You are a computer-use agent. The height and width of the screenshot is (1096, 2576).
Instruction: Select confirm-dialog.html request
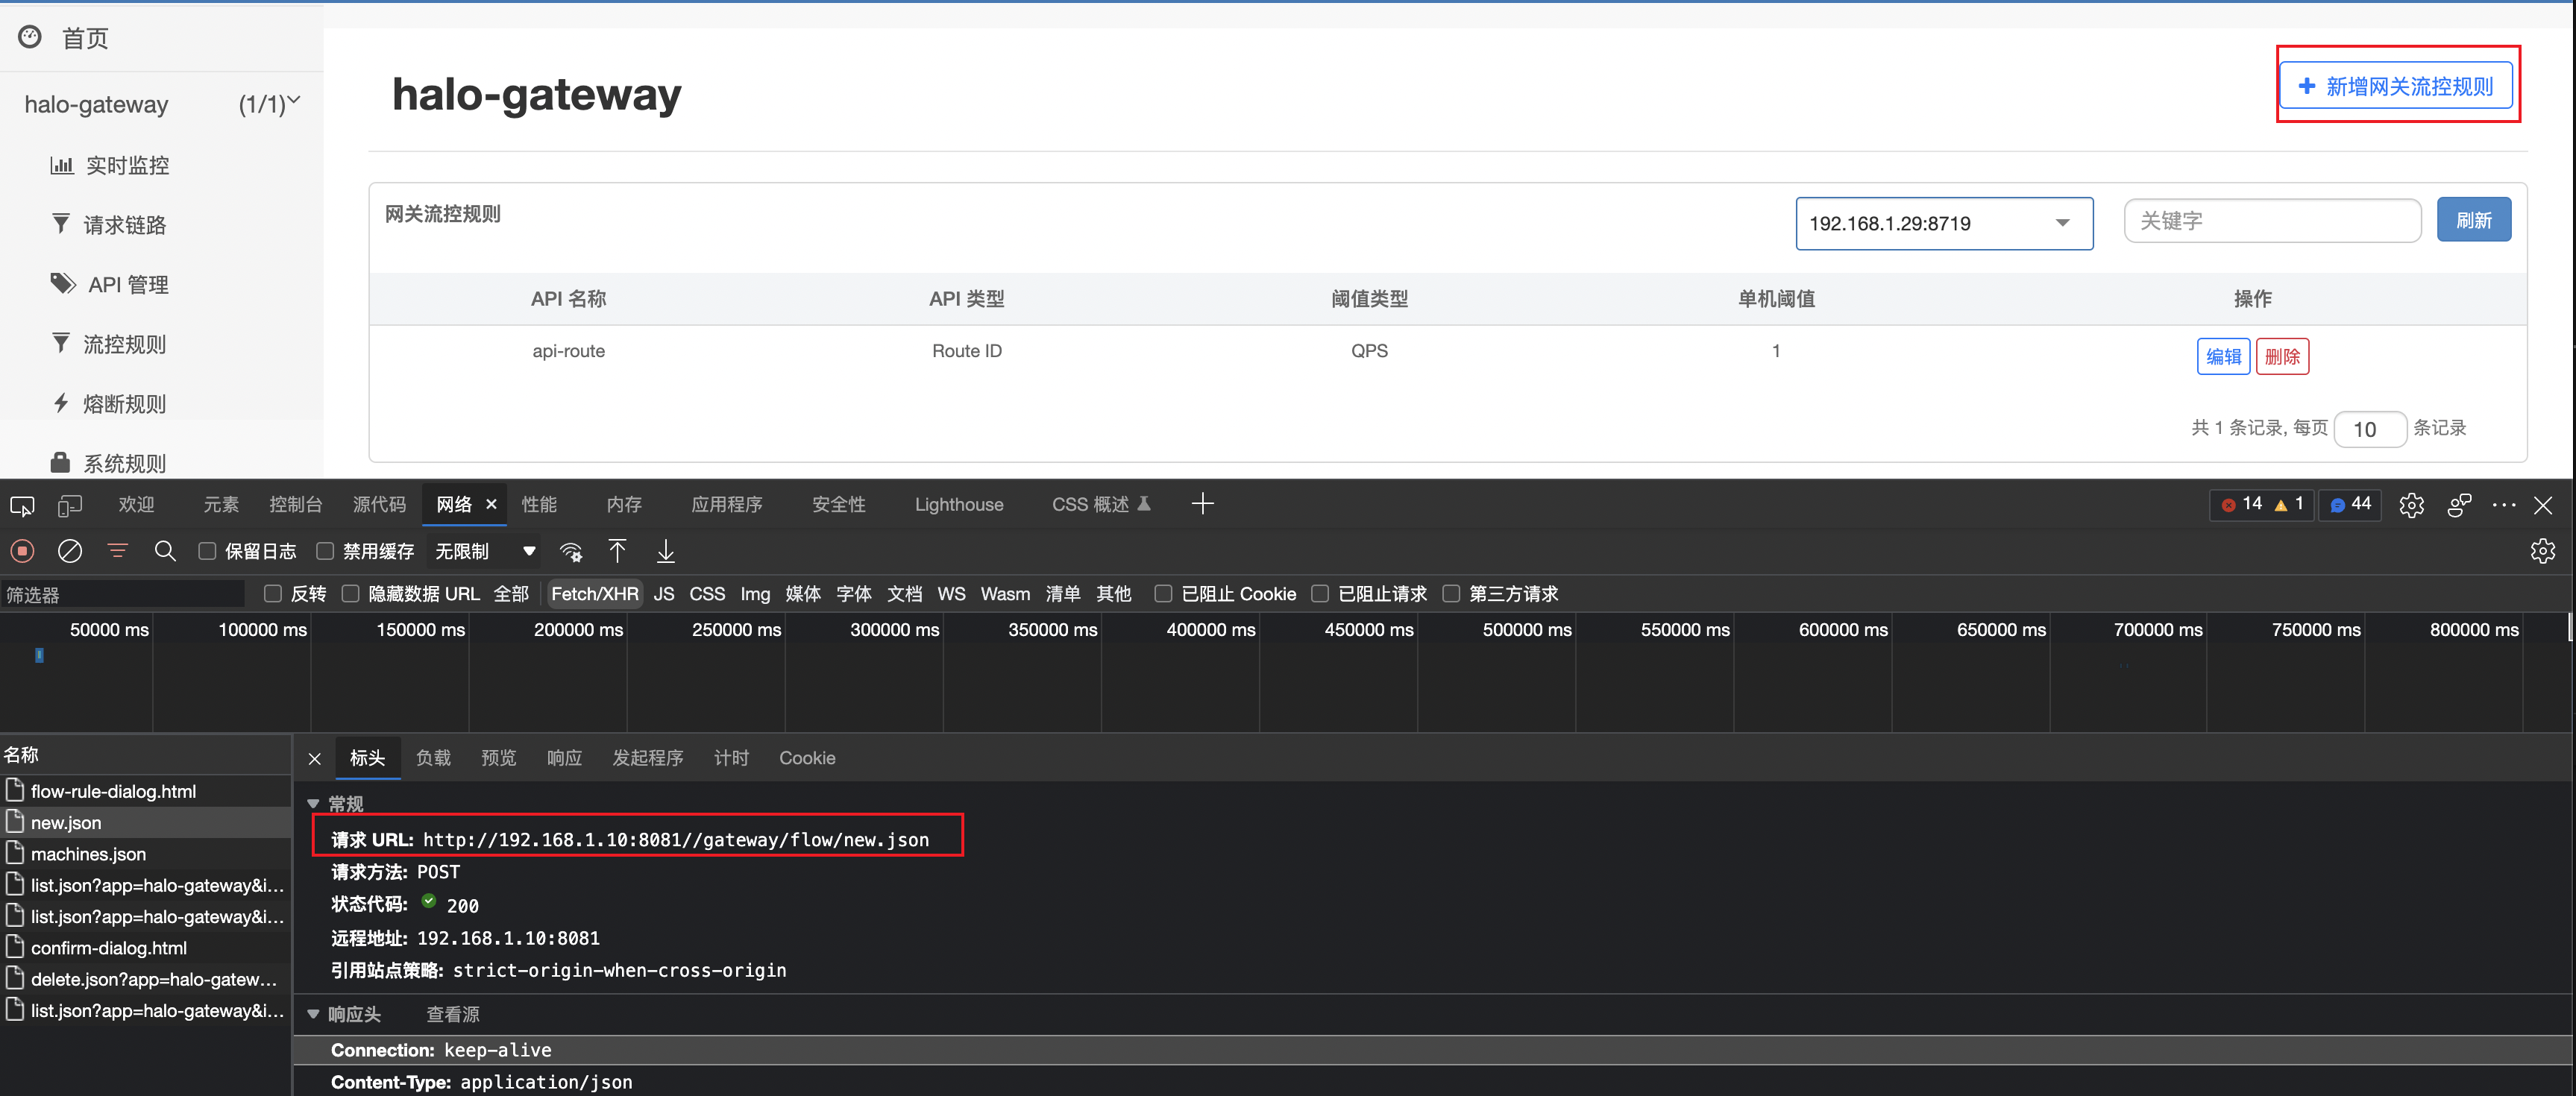pos(146,948)
